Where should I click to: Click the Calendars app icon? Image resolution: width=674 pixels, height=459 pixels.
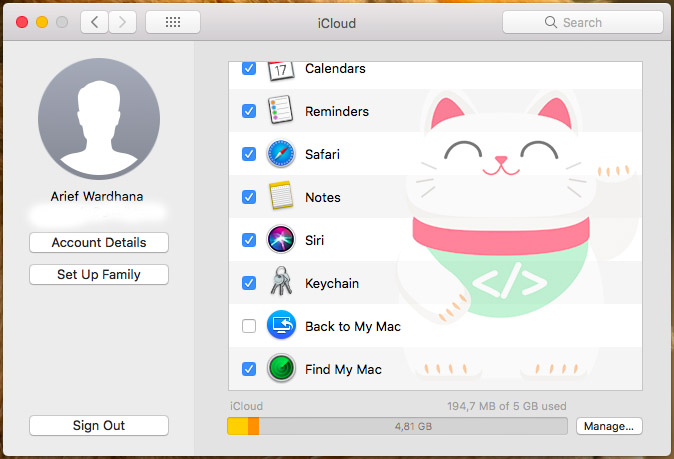point(281,71)
